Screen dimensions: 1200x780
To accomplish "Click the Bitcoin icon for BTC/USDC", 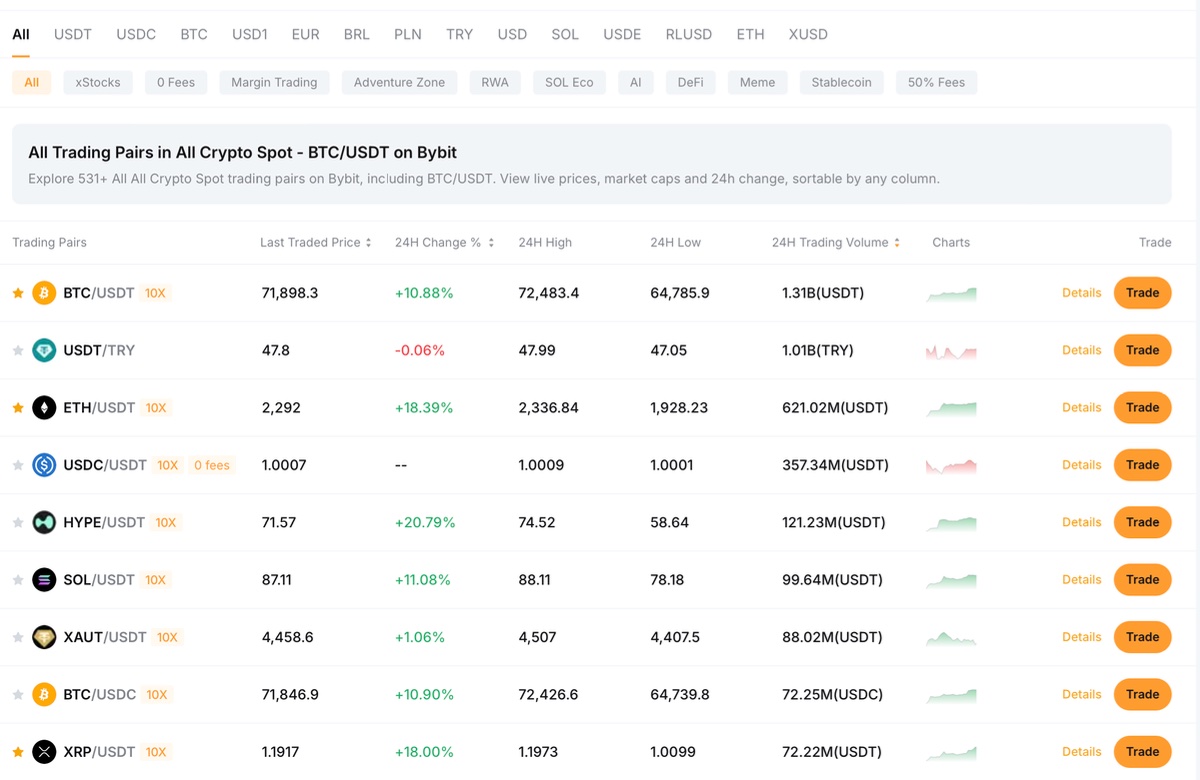I will [44, 694].
